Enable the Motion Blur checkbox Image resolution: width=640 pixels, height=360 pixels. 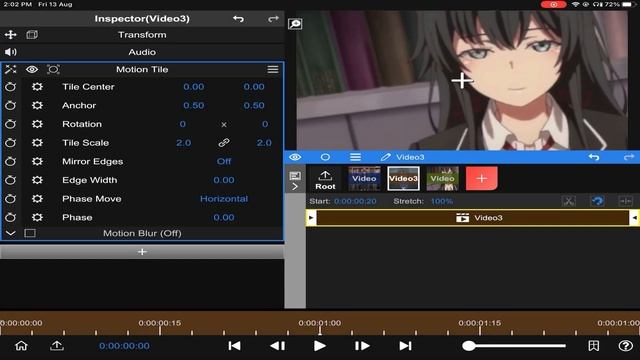tap(30, 233)
